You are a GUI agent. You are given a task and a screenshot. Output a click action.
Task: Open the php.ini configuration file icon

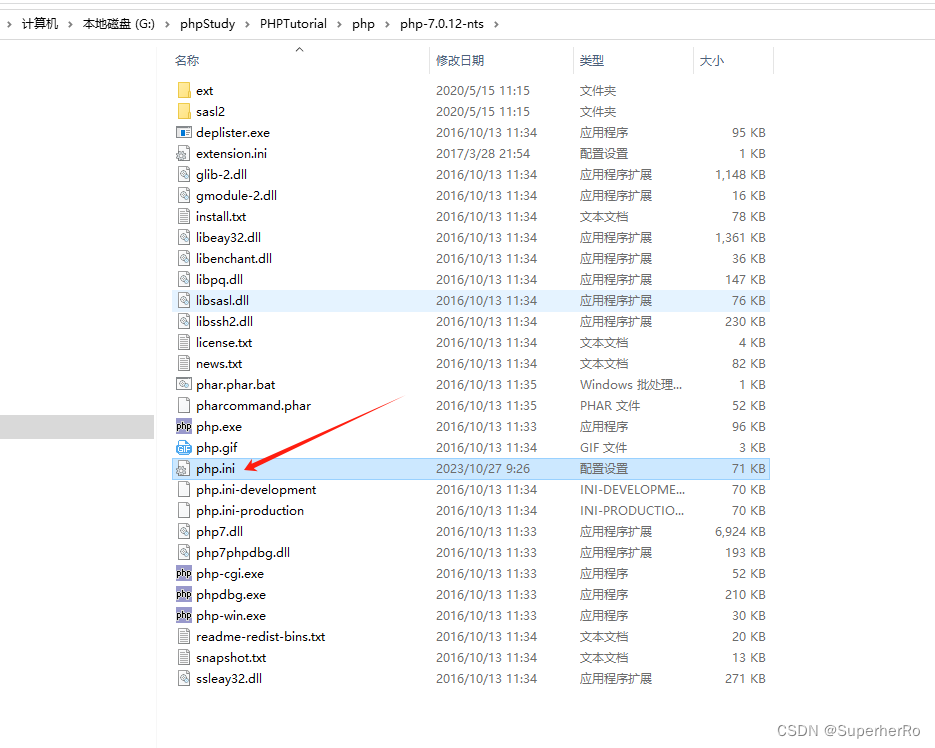(184, 468)
